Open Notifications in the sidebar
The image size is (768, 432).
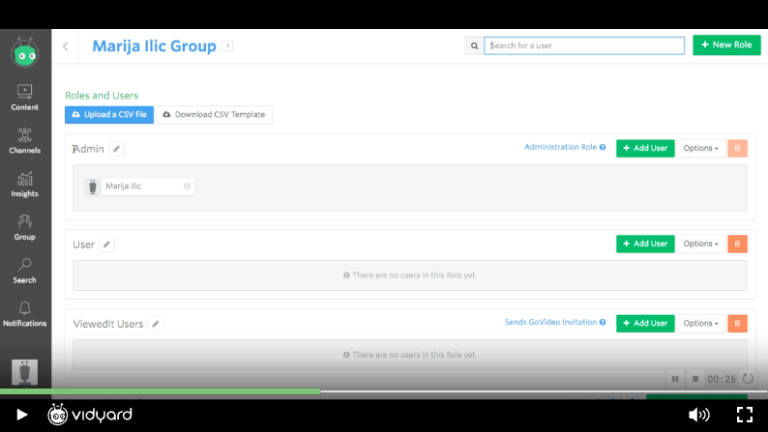click(24, 314)
